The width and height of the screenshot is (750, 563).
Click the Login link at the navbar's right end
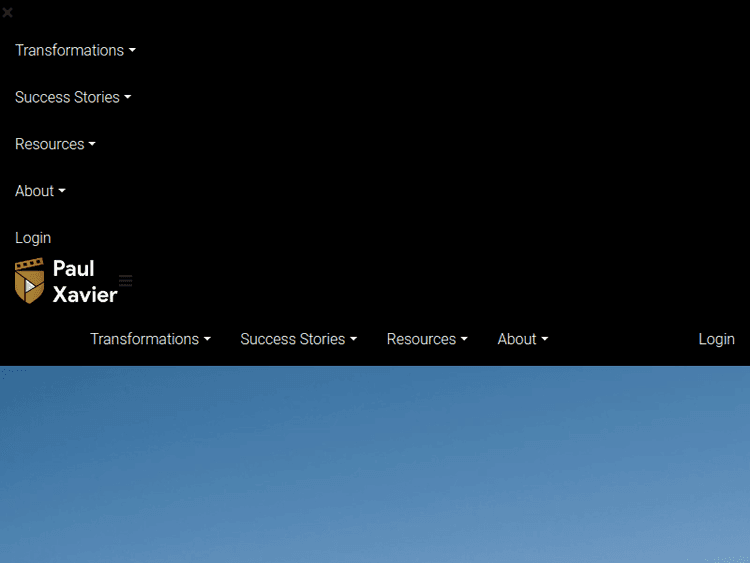[716, 339]
